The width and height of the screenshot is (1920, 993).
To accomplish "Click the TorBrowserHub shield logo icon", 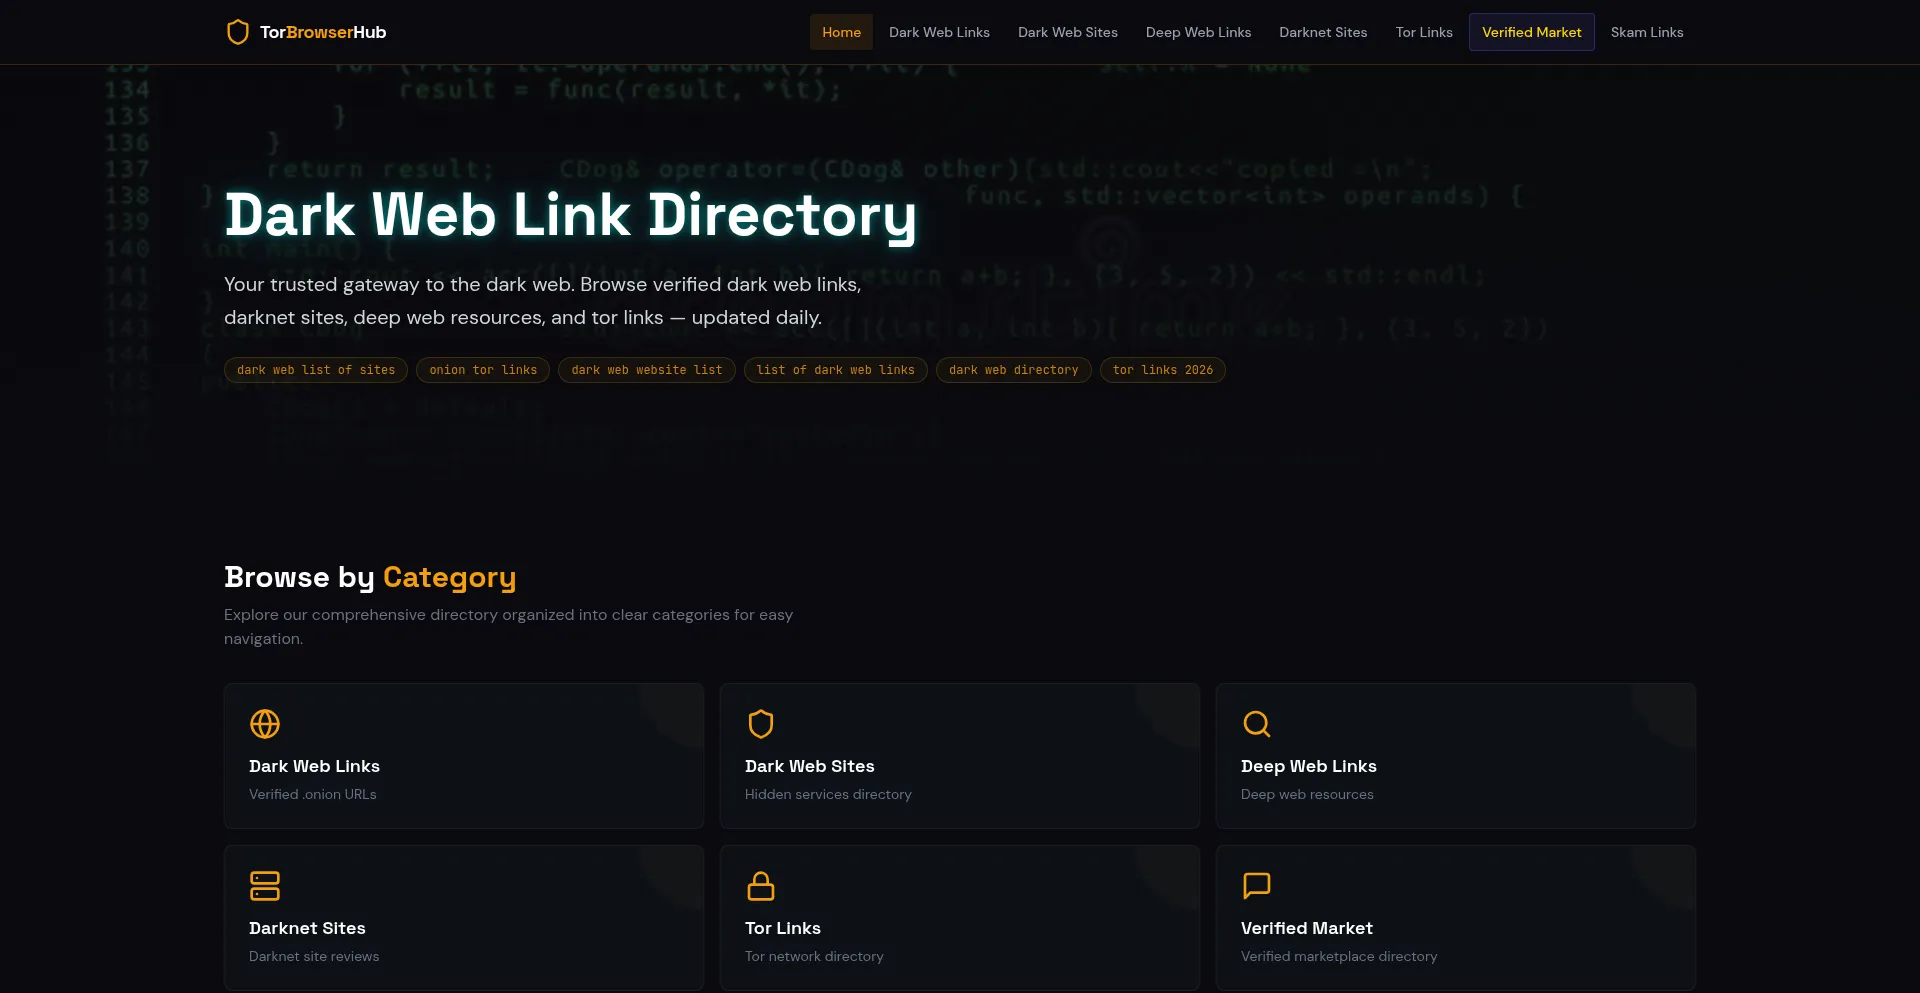I will tap(237, 32).
